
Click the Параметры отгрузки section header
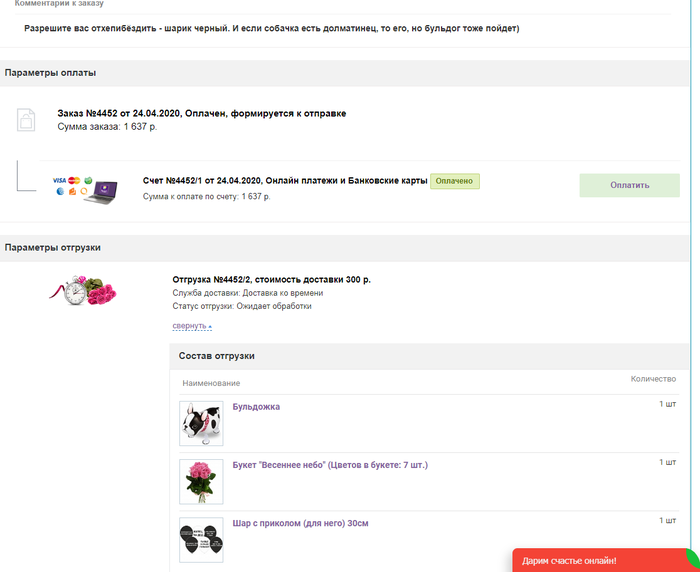pos(53,247)
